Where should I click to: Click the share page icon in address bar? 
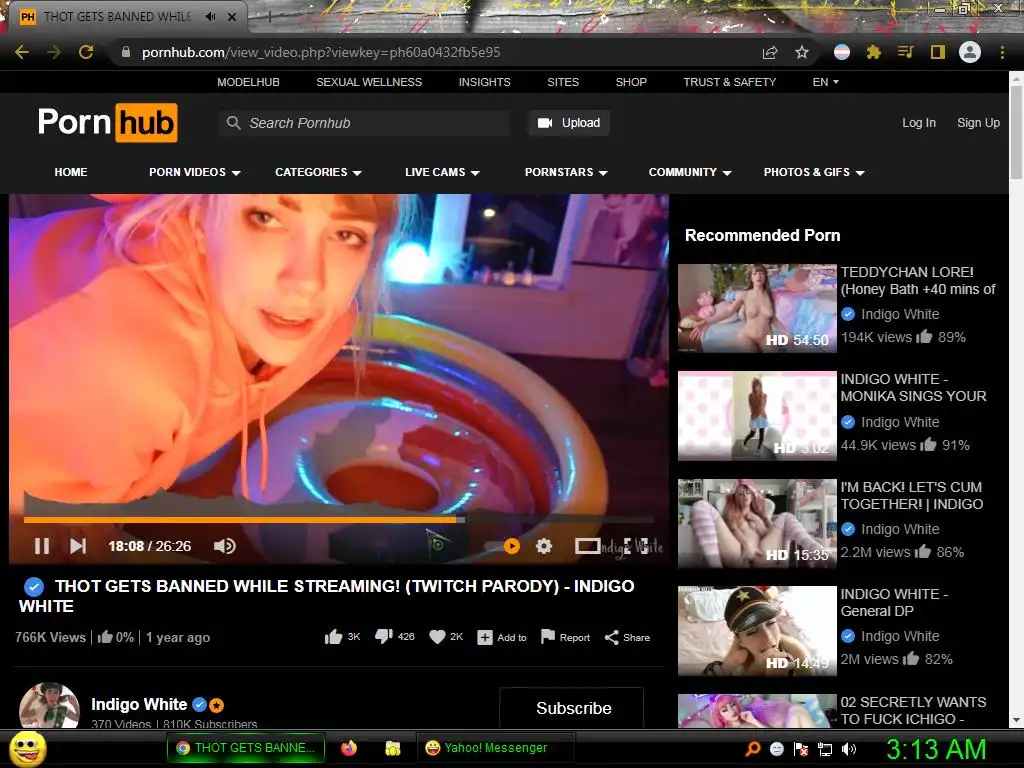click(770, 52)
